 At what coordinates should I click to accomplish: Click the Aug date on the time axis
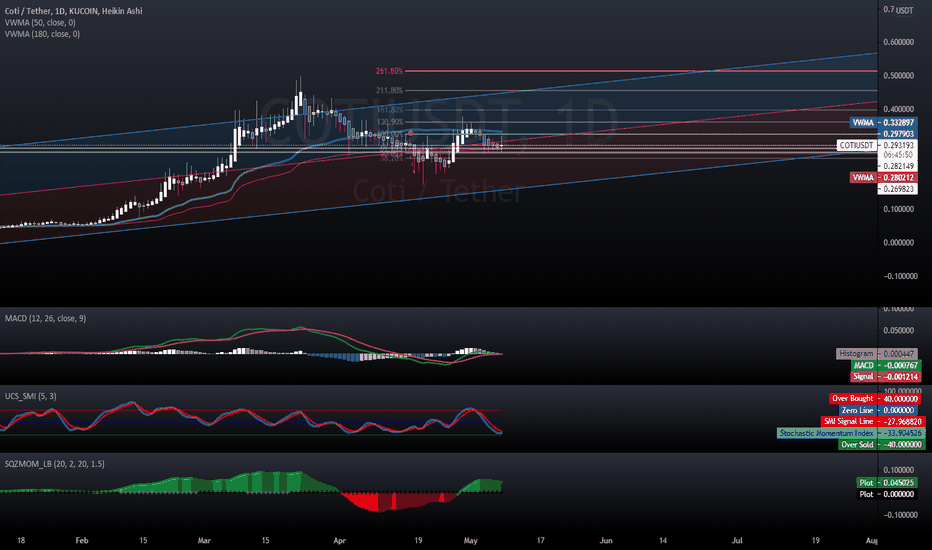click(x=871, y=540)
